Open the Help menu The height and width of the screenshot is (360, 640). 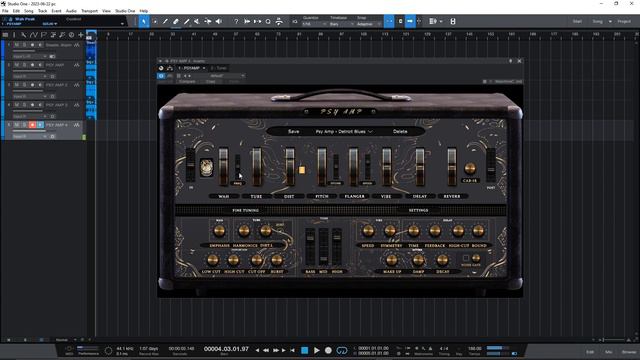[x=144, y=11]
